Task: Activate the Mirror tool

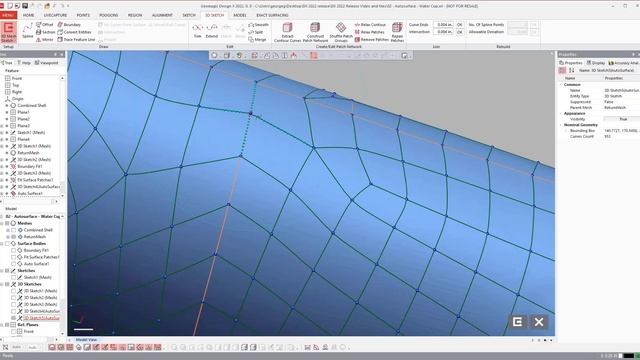Action: tap(45, 40)
